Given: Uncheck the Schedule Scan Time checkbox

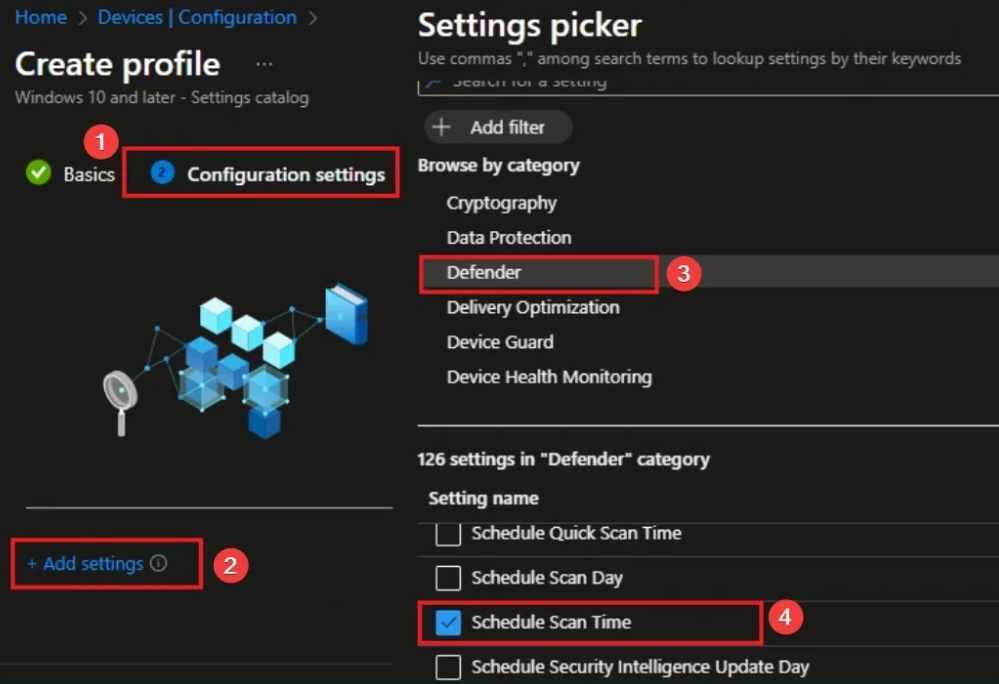Looking at the screenshot, I should (448, 622).
